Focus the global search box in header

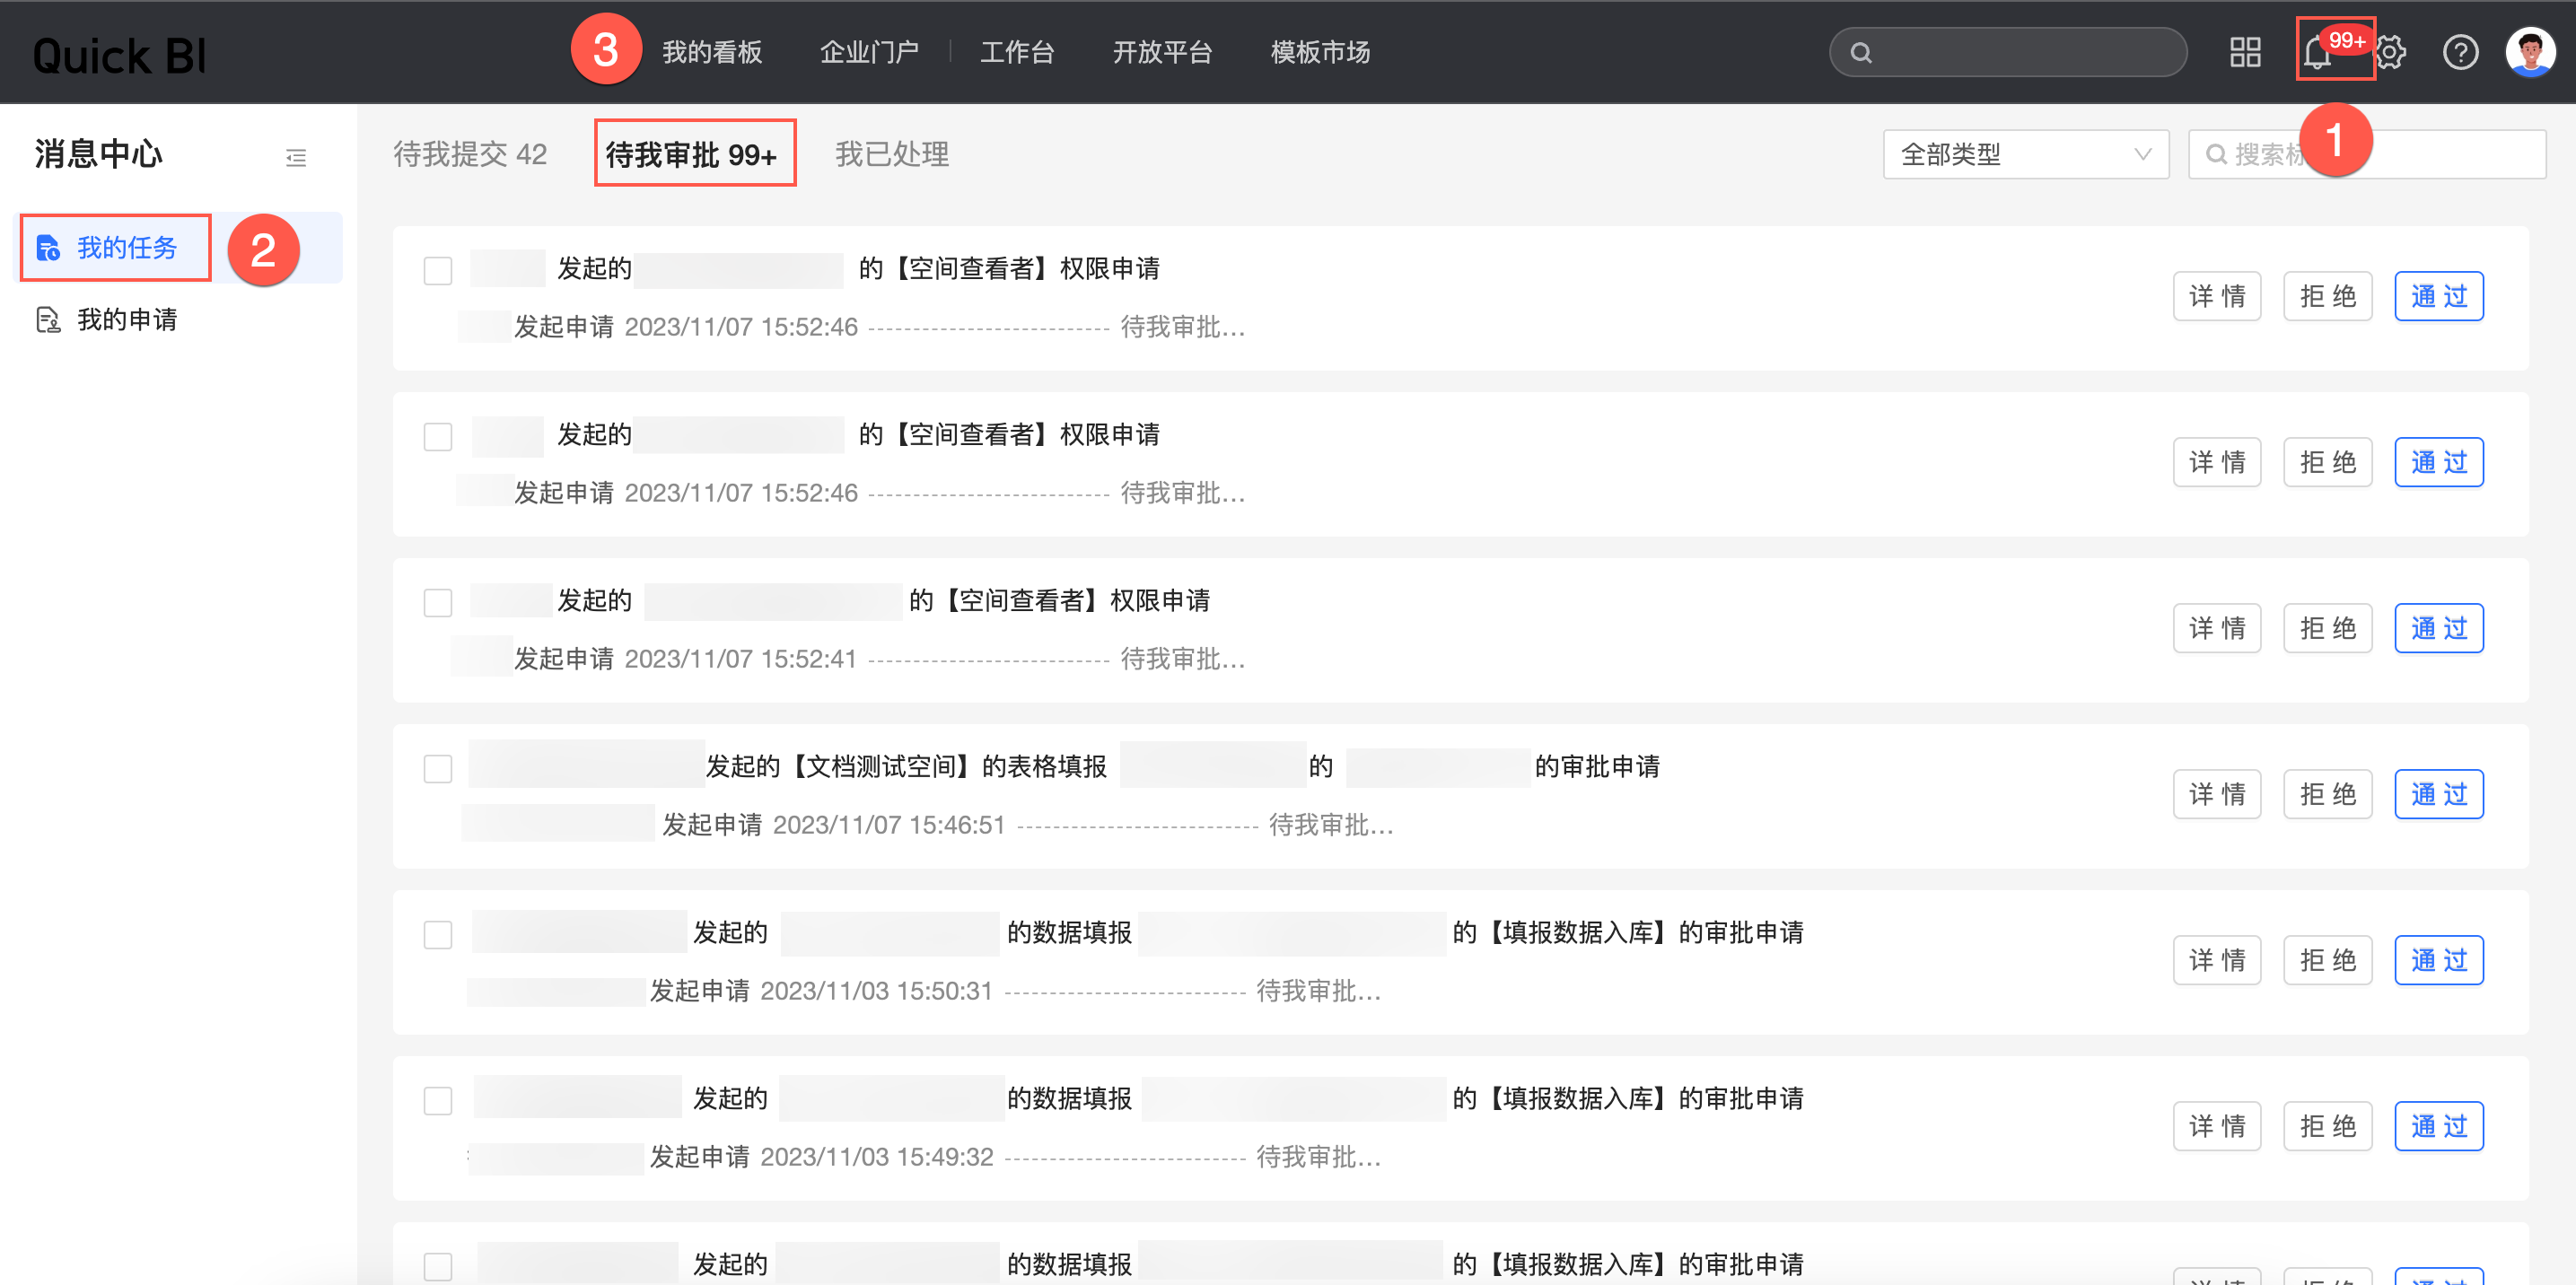point(2008,52)
